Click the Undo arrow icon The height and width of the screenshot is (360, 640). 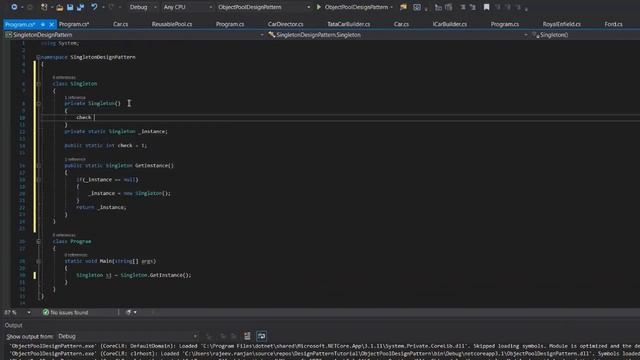coord(94,7)
